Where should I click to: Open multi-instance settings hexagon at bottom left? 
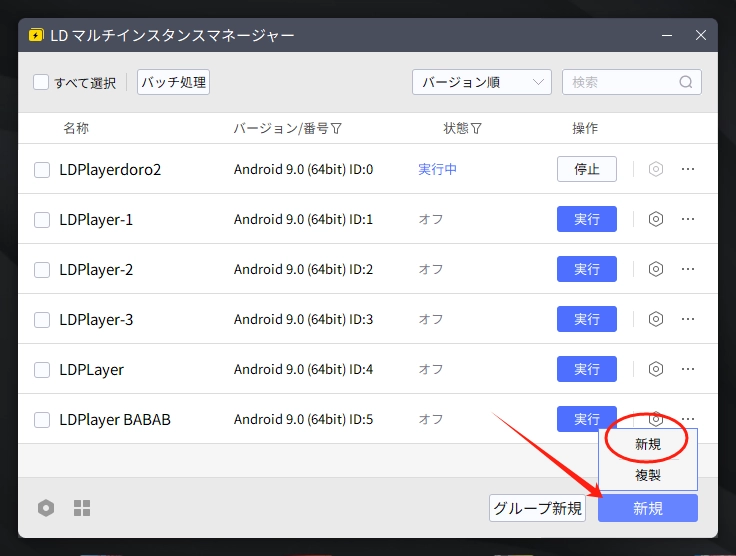[46, 508]
